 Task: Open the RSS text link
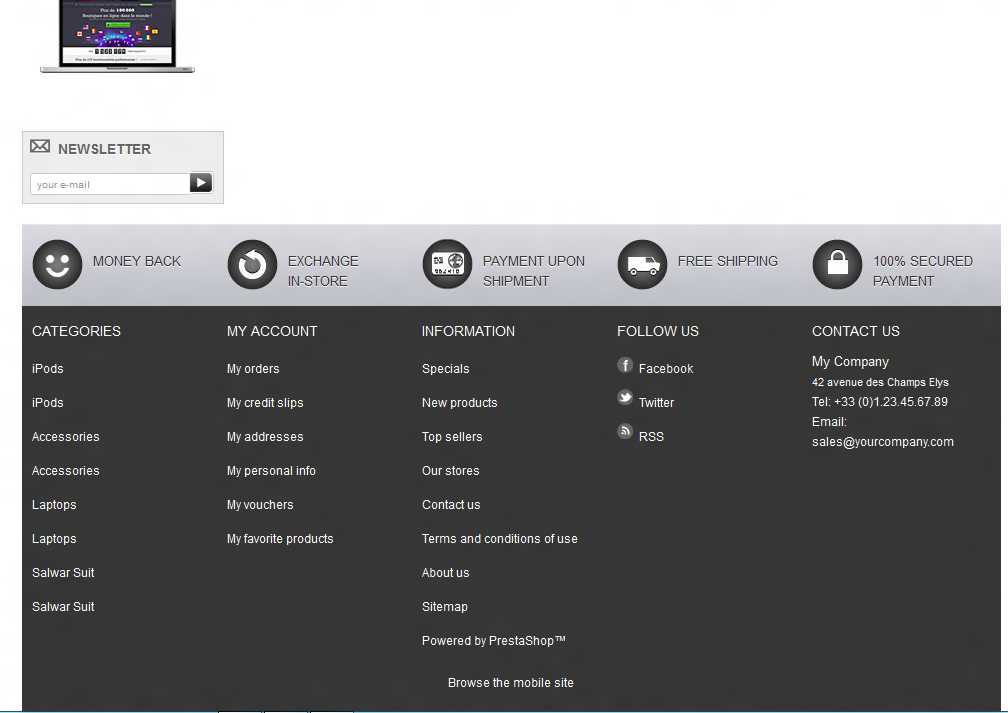tap(651, 437)
